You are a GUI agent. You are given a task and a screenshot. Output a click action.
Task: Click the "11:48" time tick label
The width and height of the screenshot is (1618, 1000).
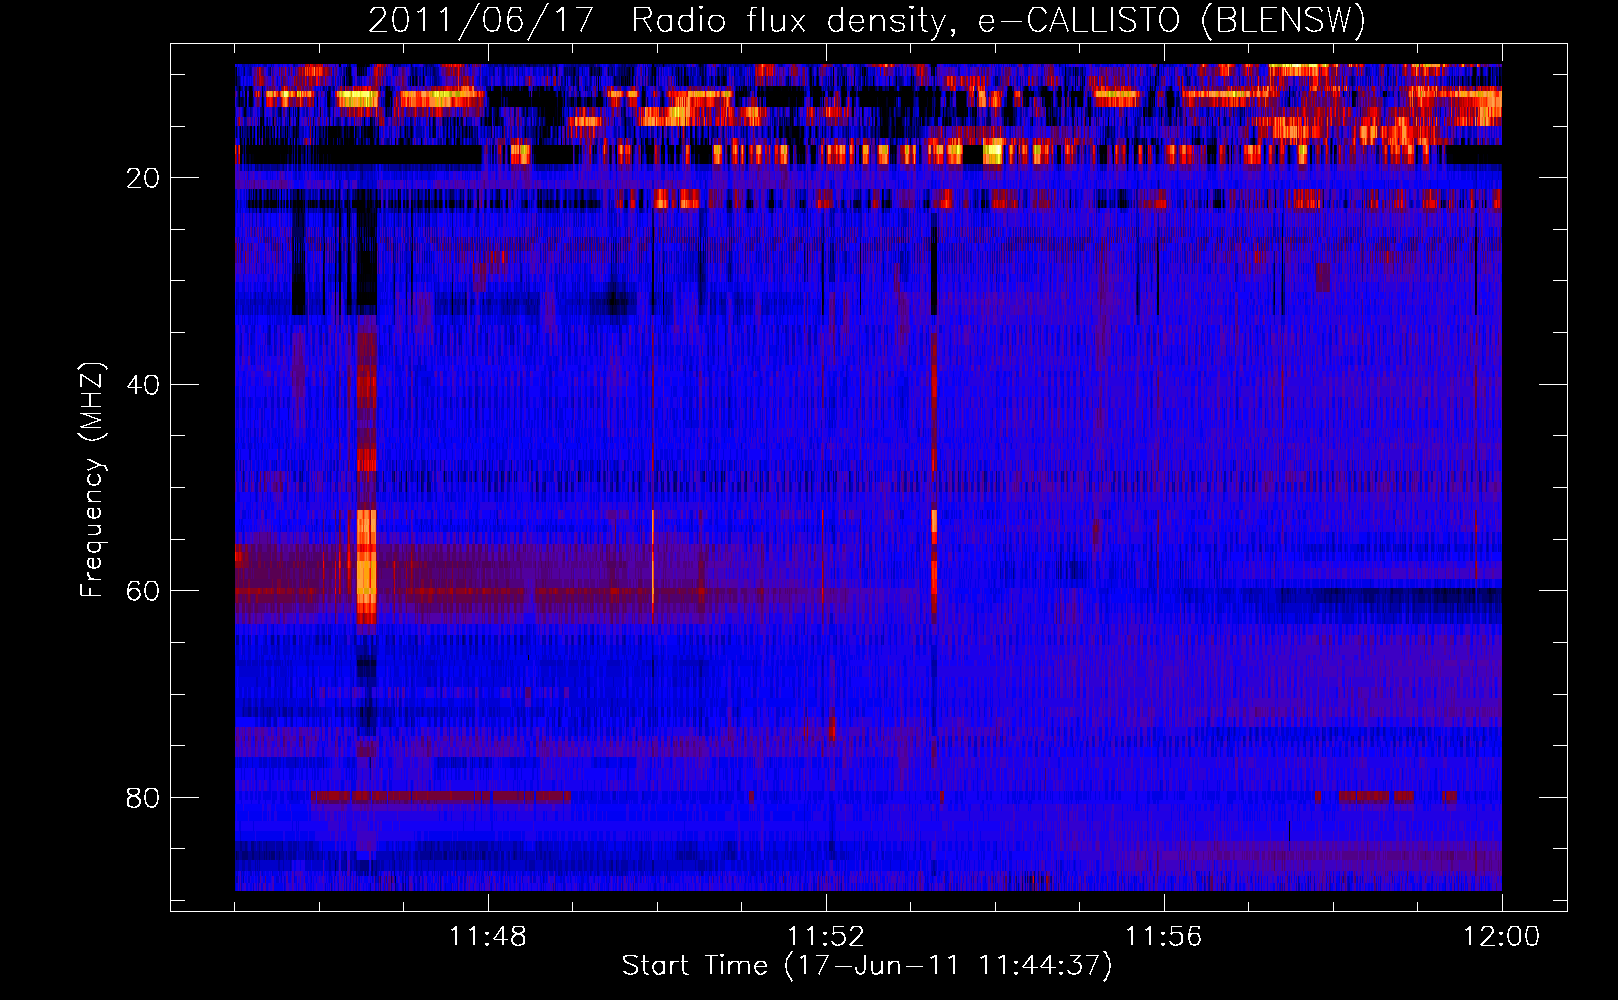click(488, 937)
